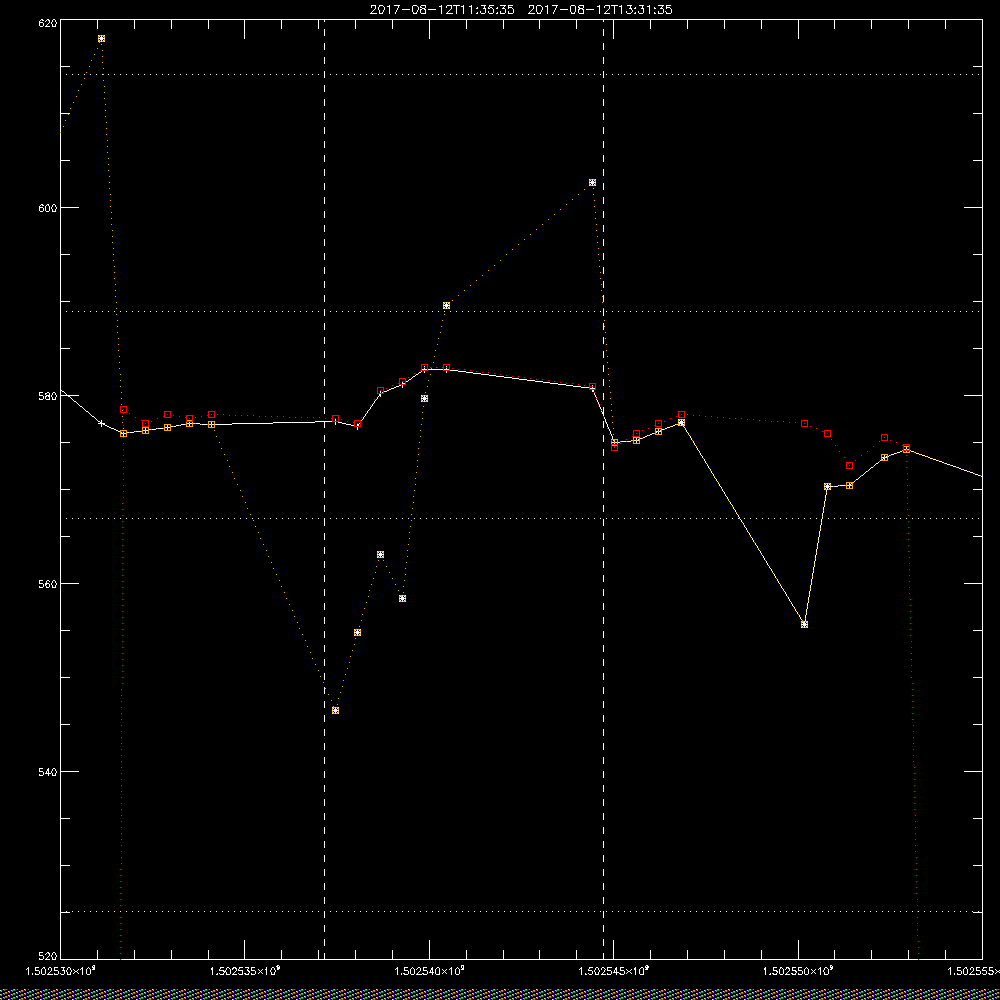Click the start timestamp 2017-08-12T11:35:35 in title
Viewport: 1000px width, 1000px height.
pyautogui.click(x=442, y=10)
